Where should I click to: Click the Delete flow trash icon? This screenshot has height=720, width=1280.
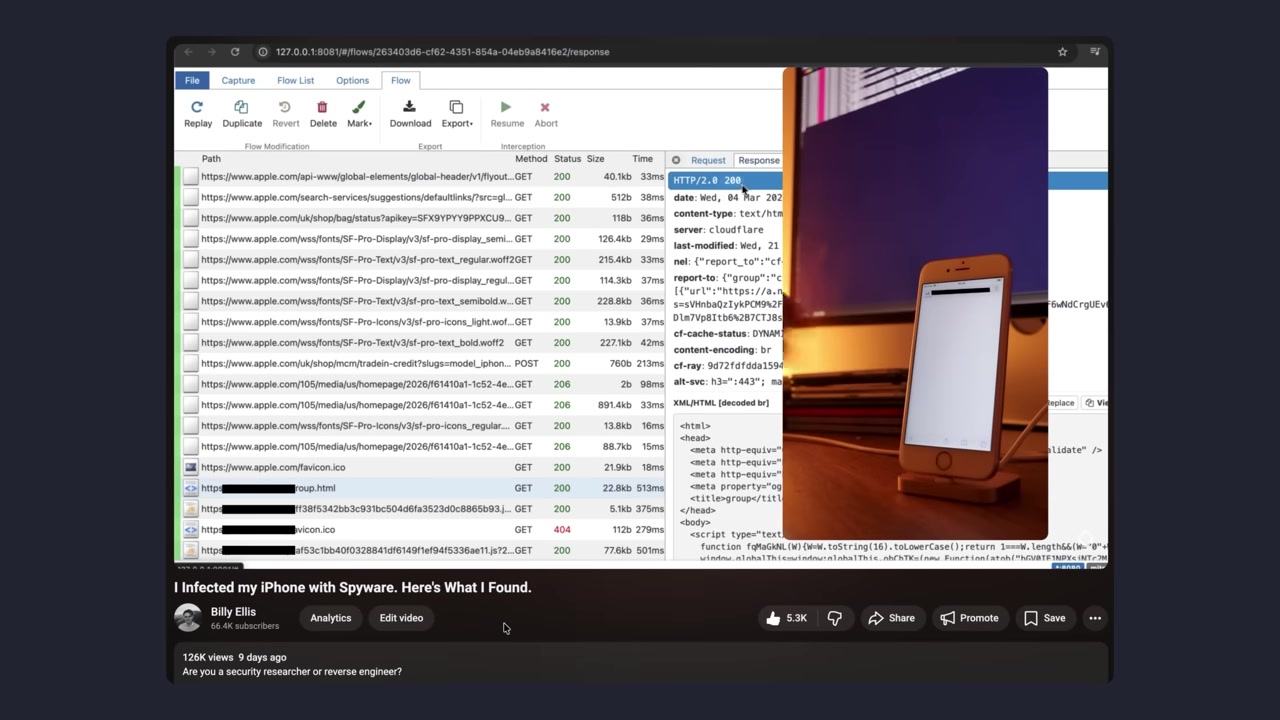tap(322, 107)
